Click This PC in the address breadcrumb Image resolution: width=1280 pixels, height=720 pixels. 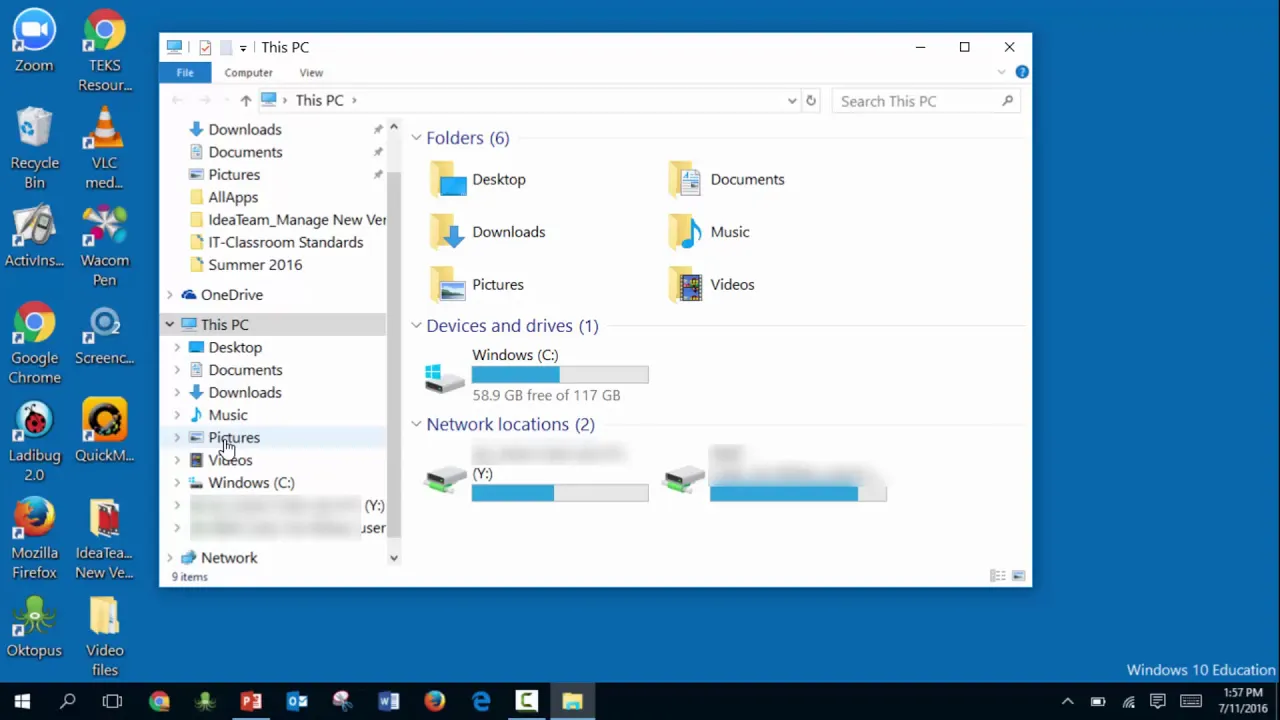click(319, 100)
